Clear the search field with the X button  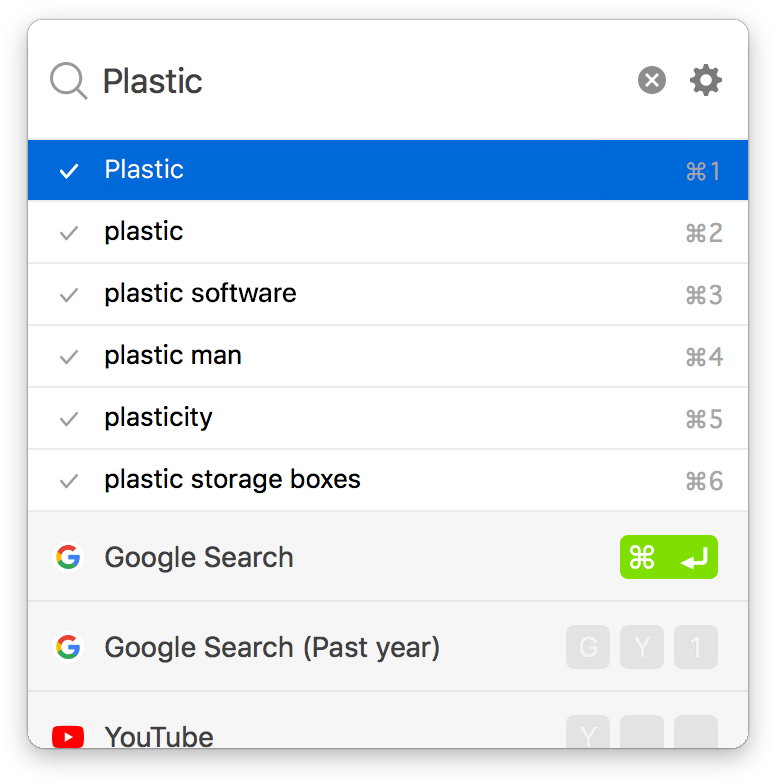point(652,80)
